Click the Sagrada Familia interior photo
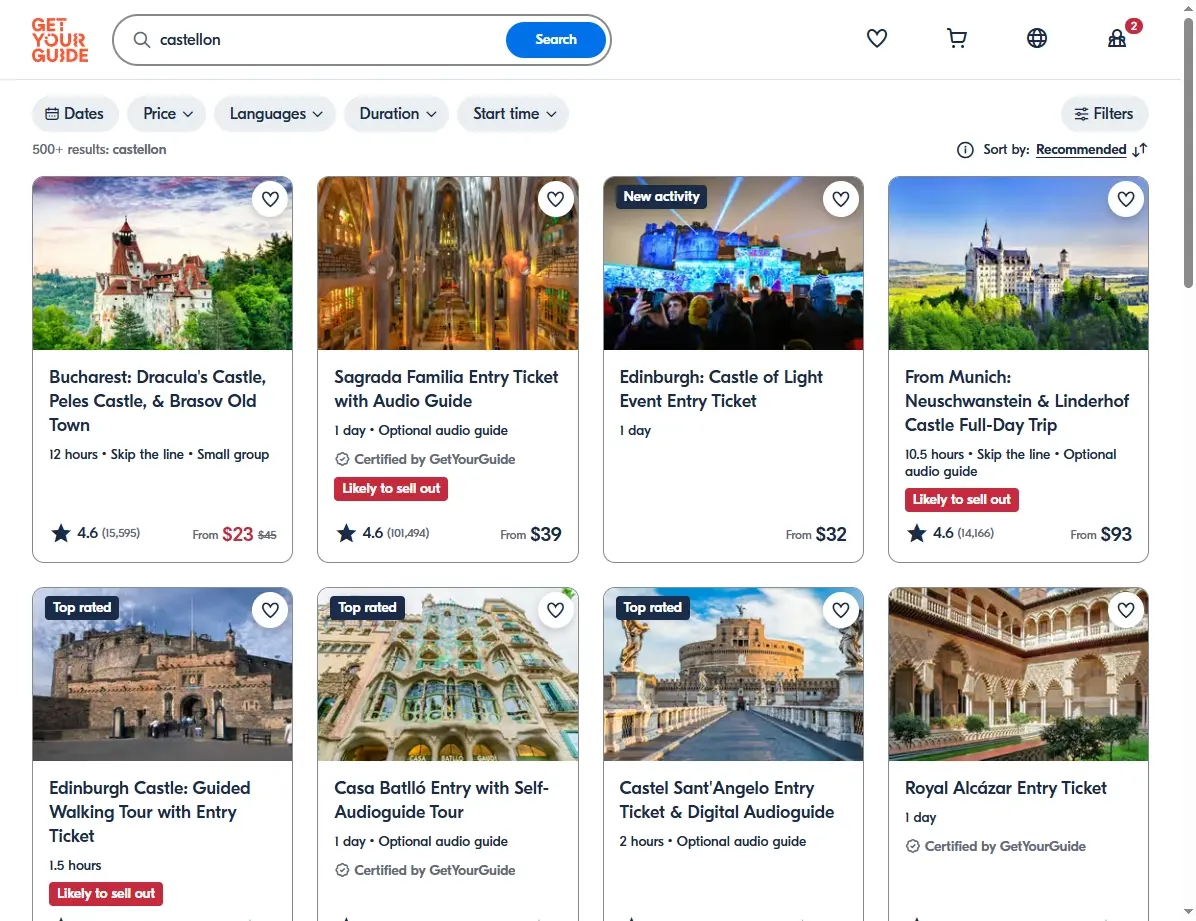Screen dimensions: 1196x921 tap(448, 263)
